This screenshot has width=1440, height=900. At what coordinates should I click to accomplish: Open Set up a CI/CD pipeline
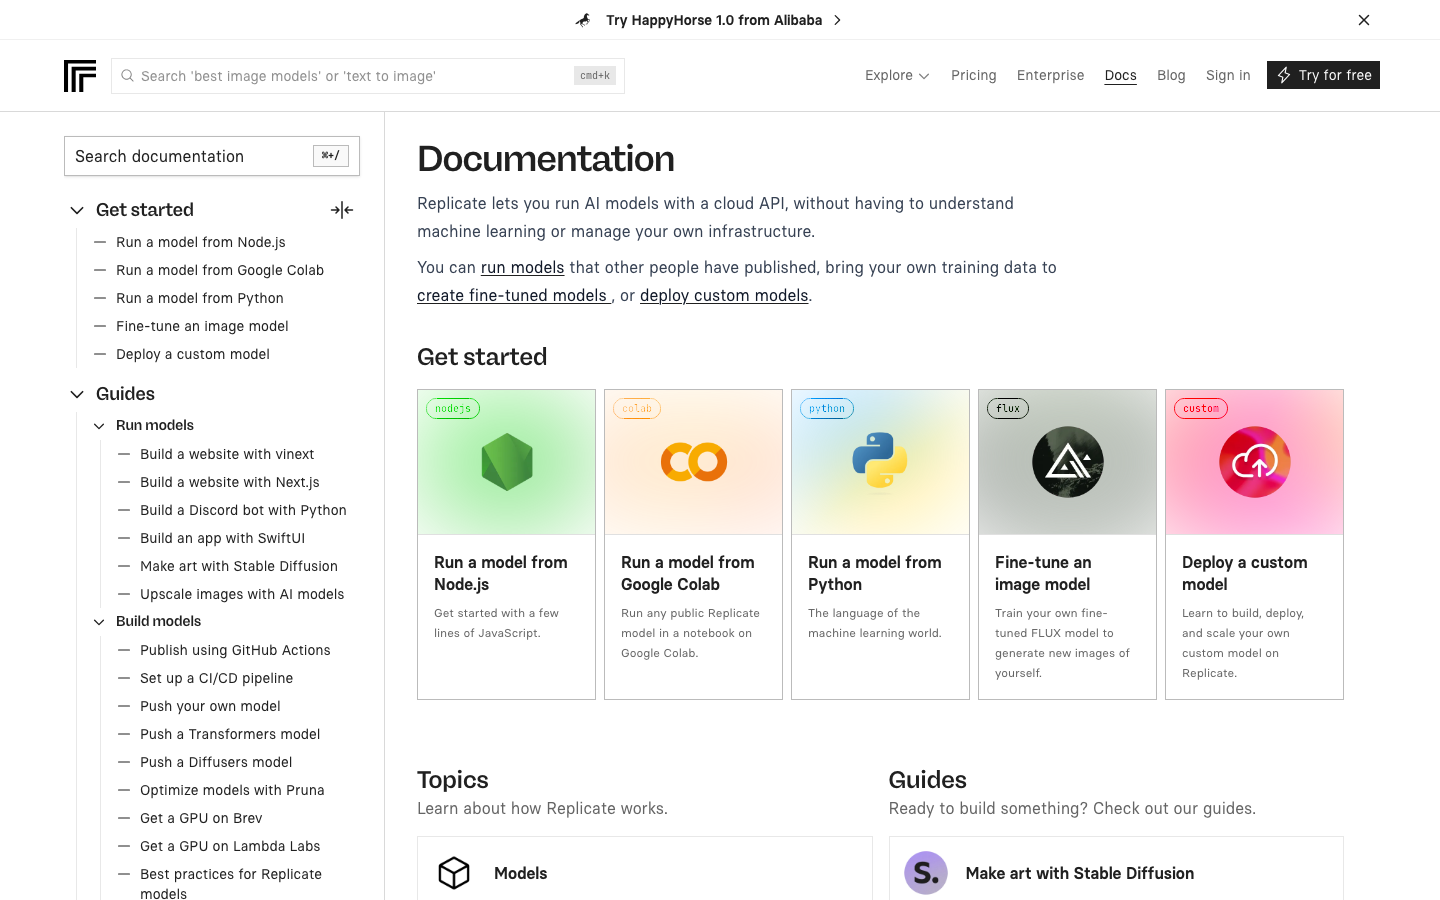217,678
